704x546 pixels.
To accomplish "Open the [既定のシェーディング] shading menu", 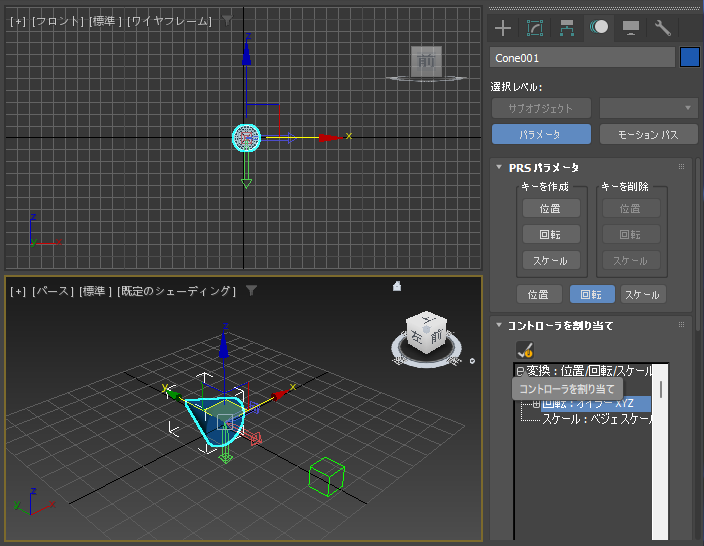I will pyautogui.click(x=176, y=291).
